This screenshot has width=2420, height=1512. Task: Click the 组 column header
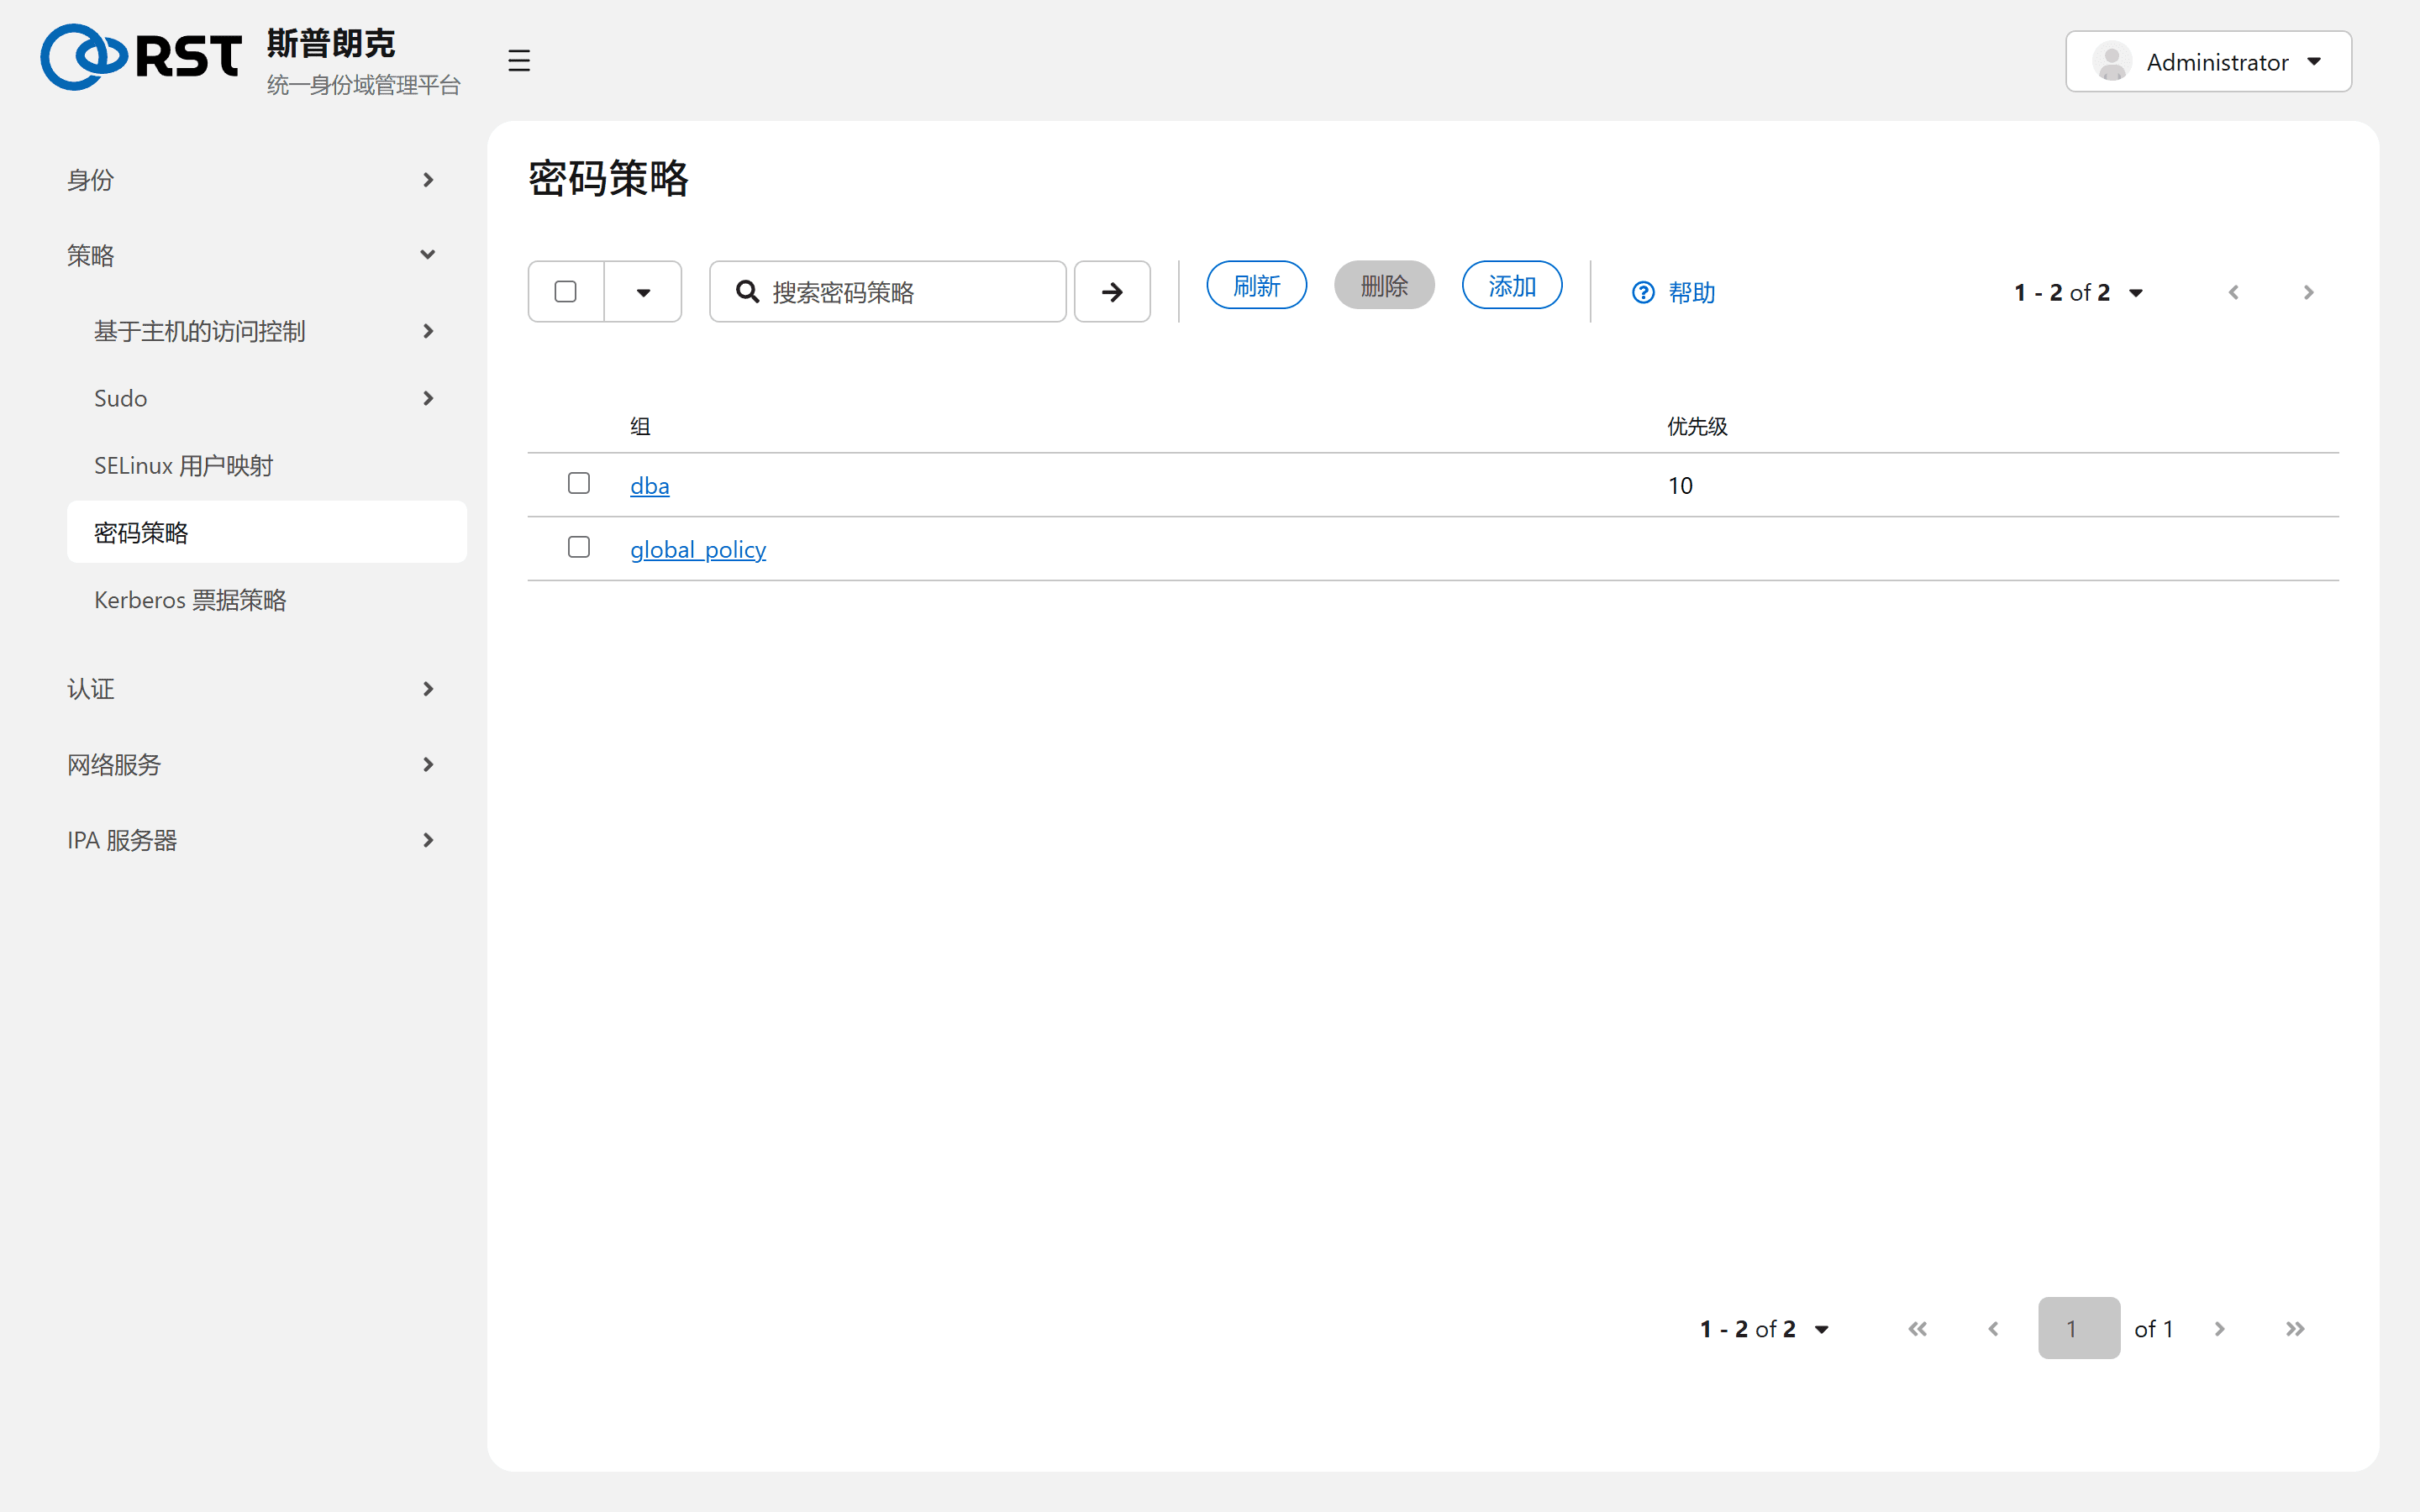click(x=641, y=427)
